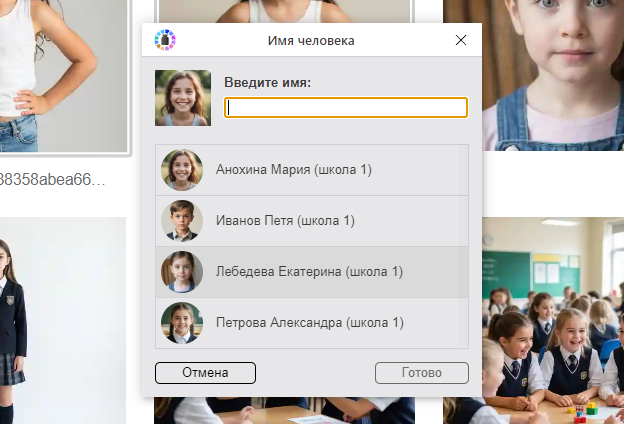Choose 'Иванов Петя (школа 1)' from list
The image size is (624, 424).
[285, 221]
